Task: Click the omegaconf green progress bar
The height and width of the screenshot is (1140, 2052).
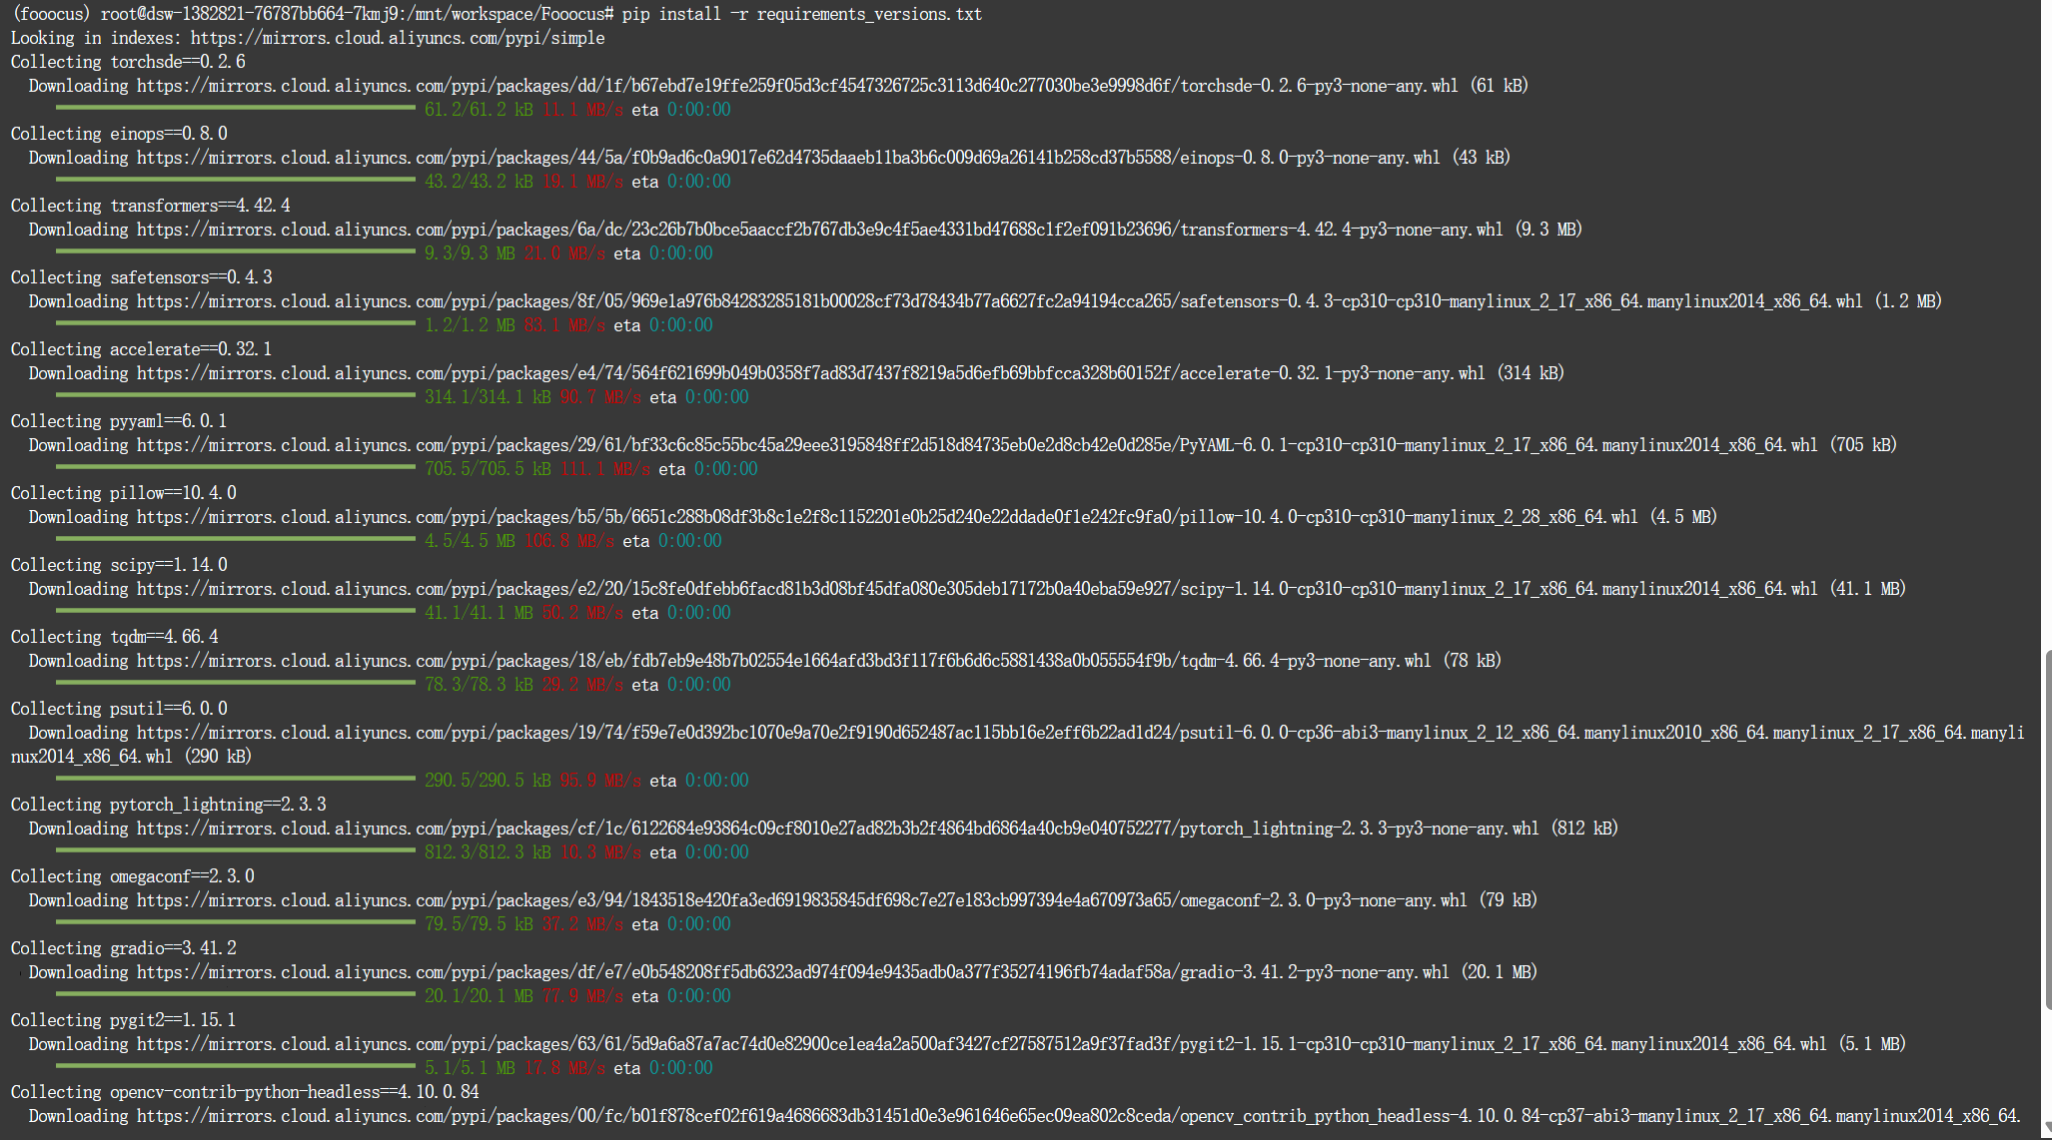Action: click(235, 924)
